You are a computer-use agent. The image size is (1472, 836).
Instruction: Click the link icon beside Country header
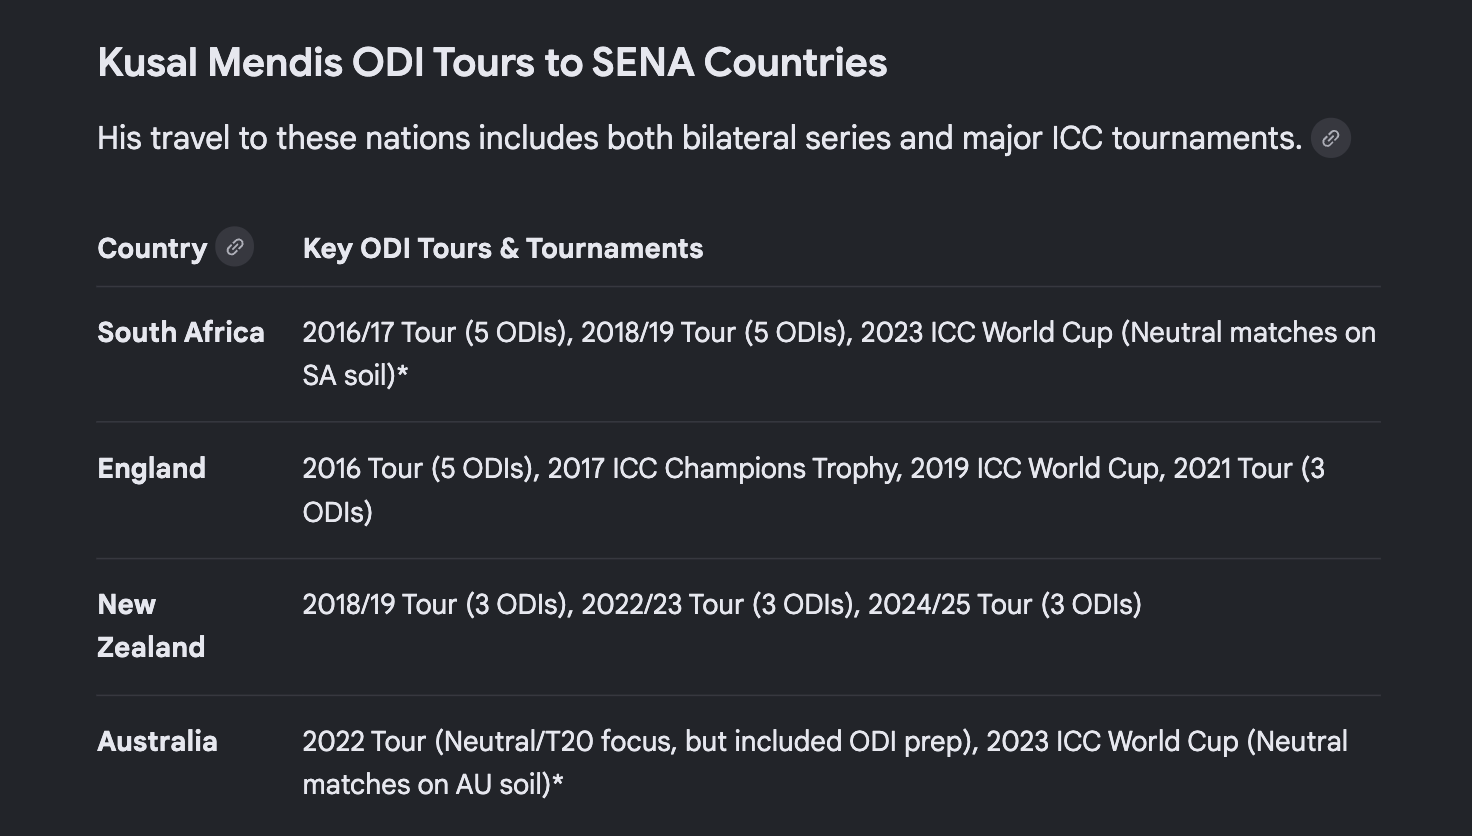click(235, 247)
